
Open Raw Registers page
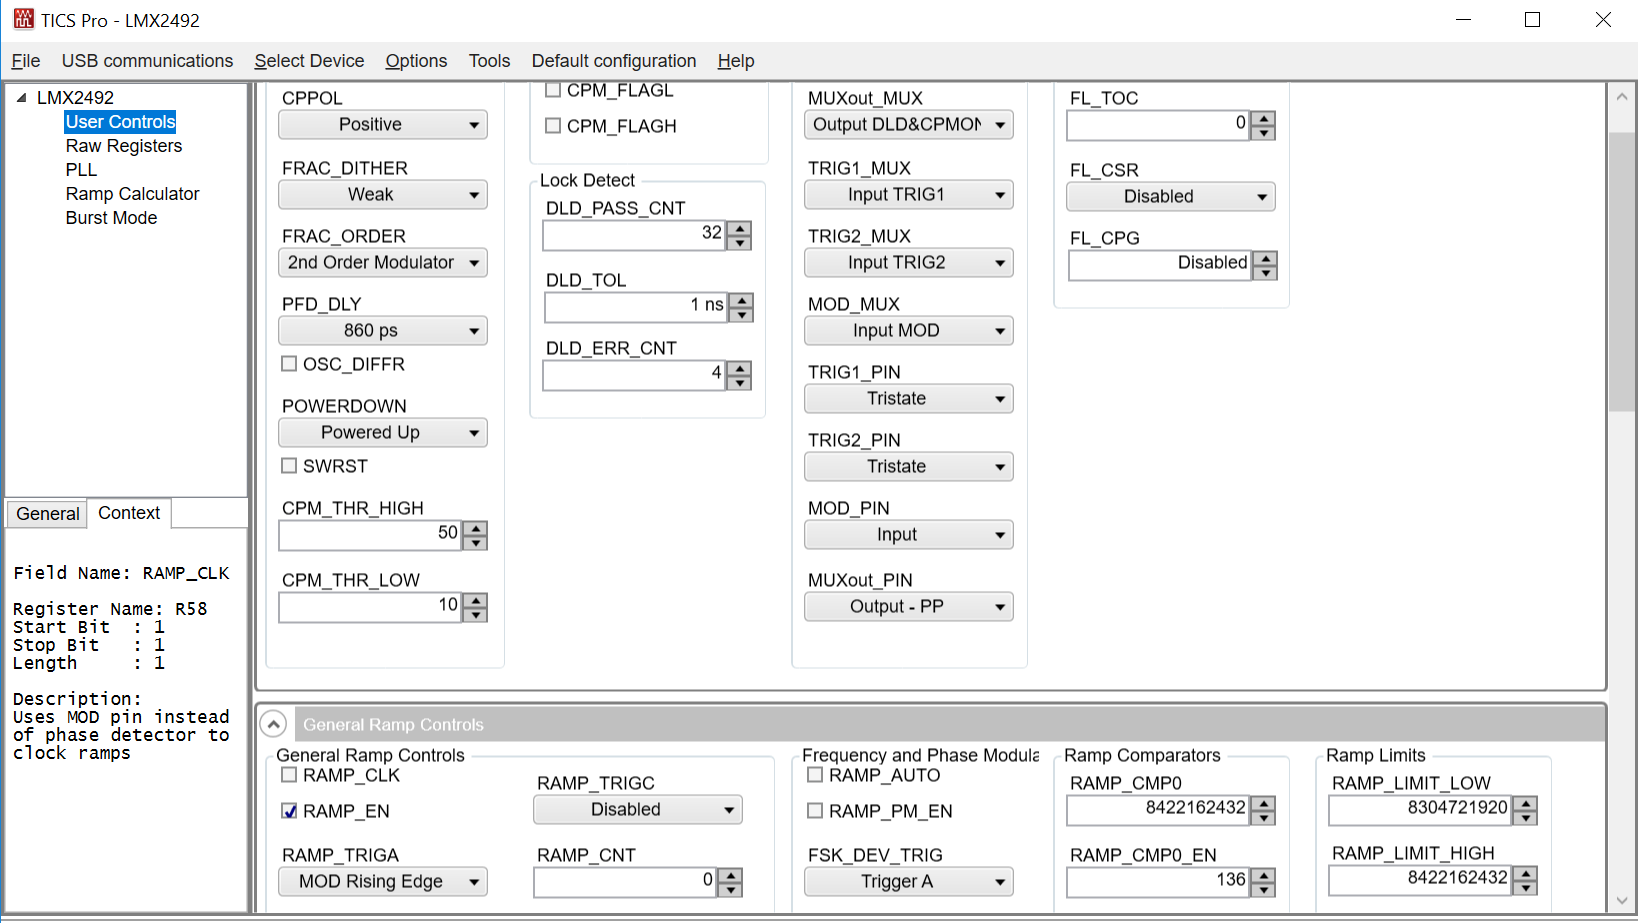tap(124, 146)
